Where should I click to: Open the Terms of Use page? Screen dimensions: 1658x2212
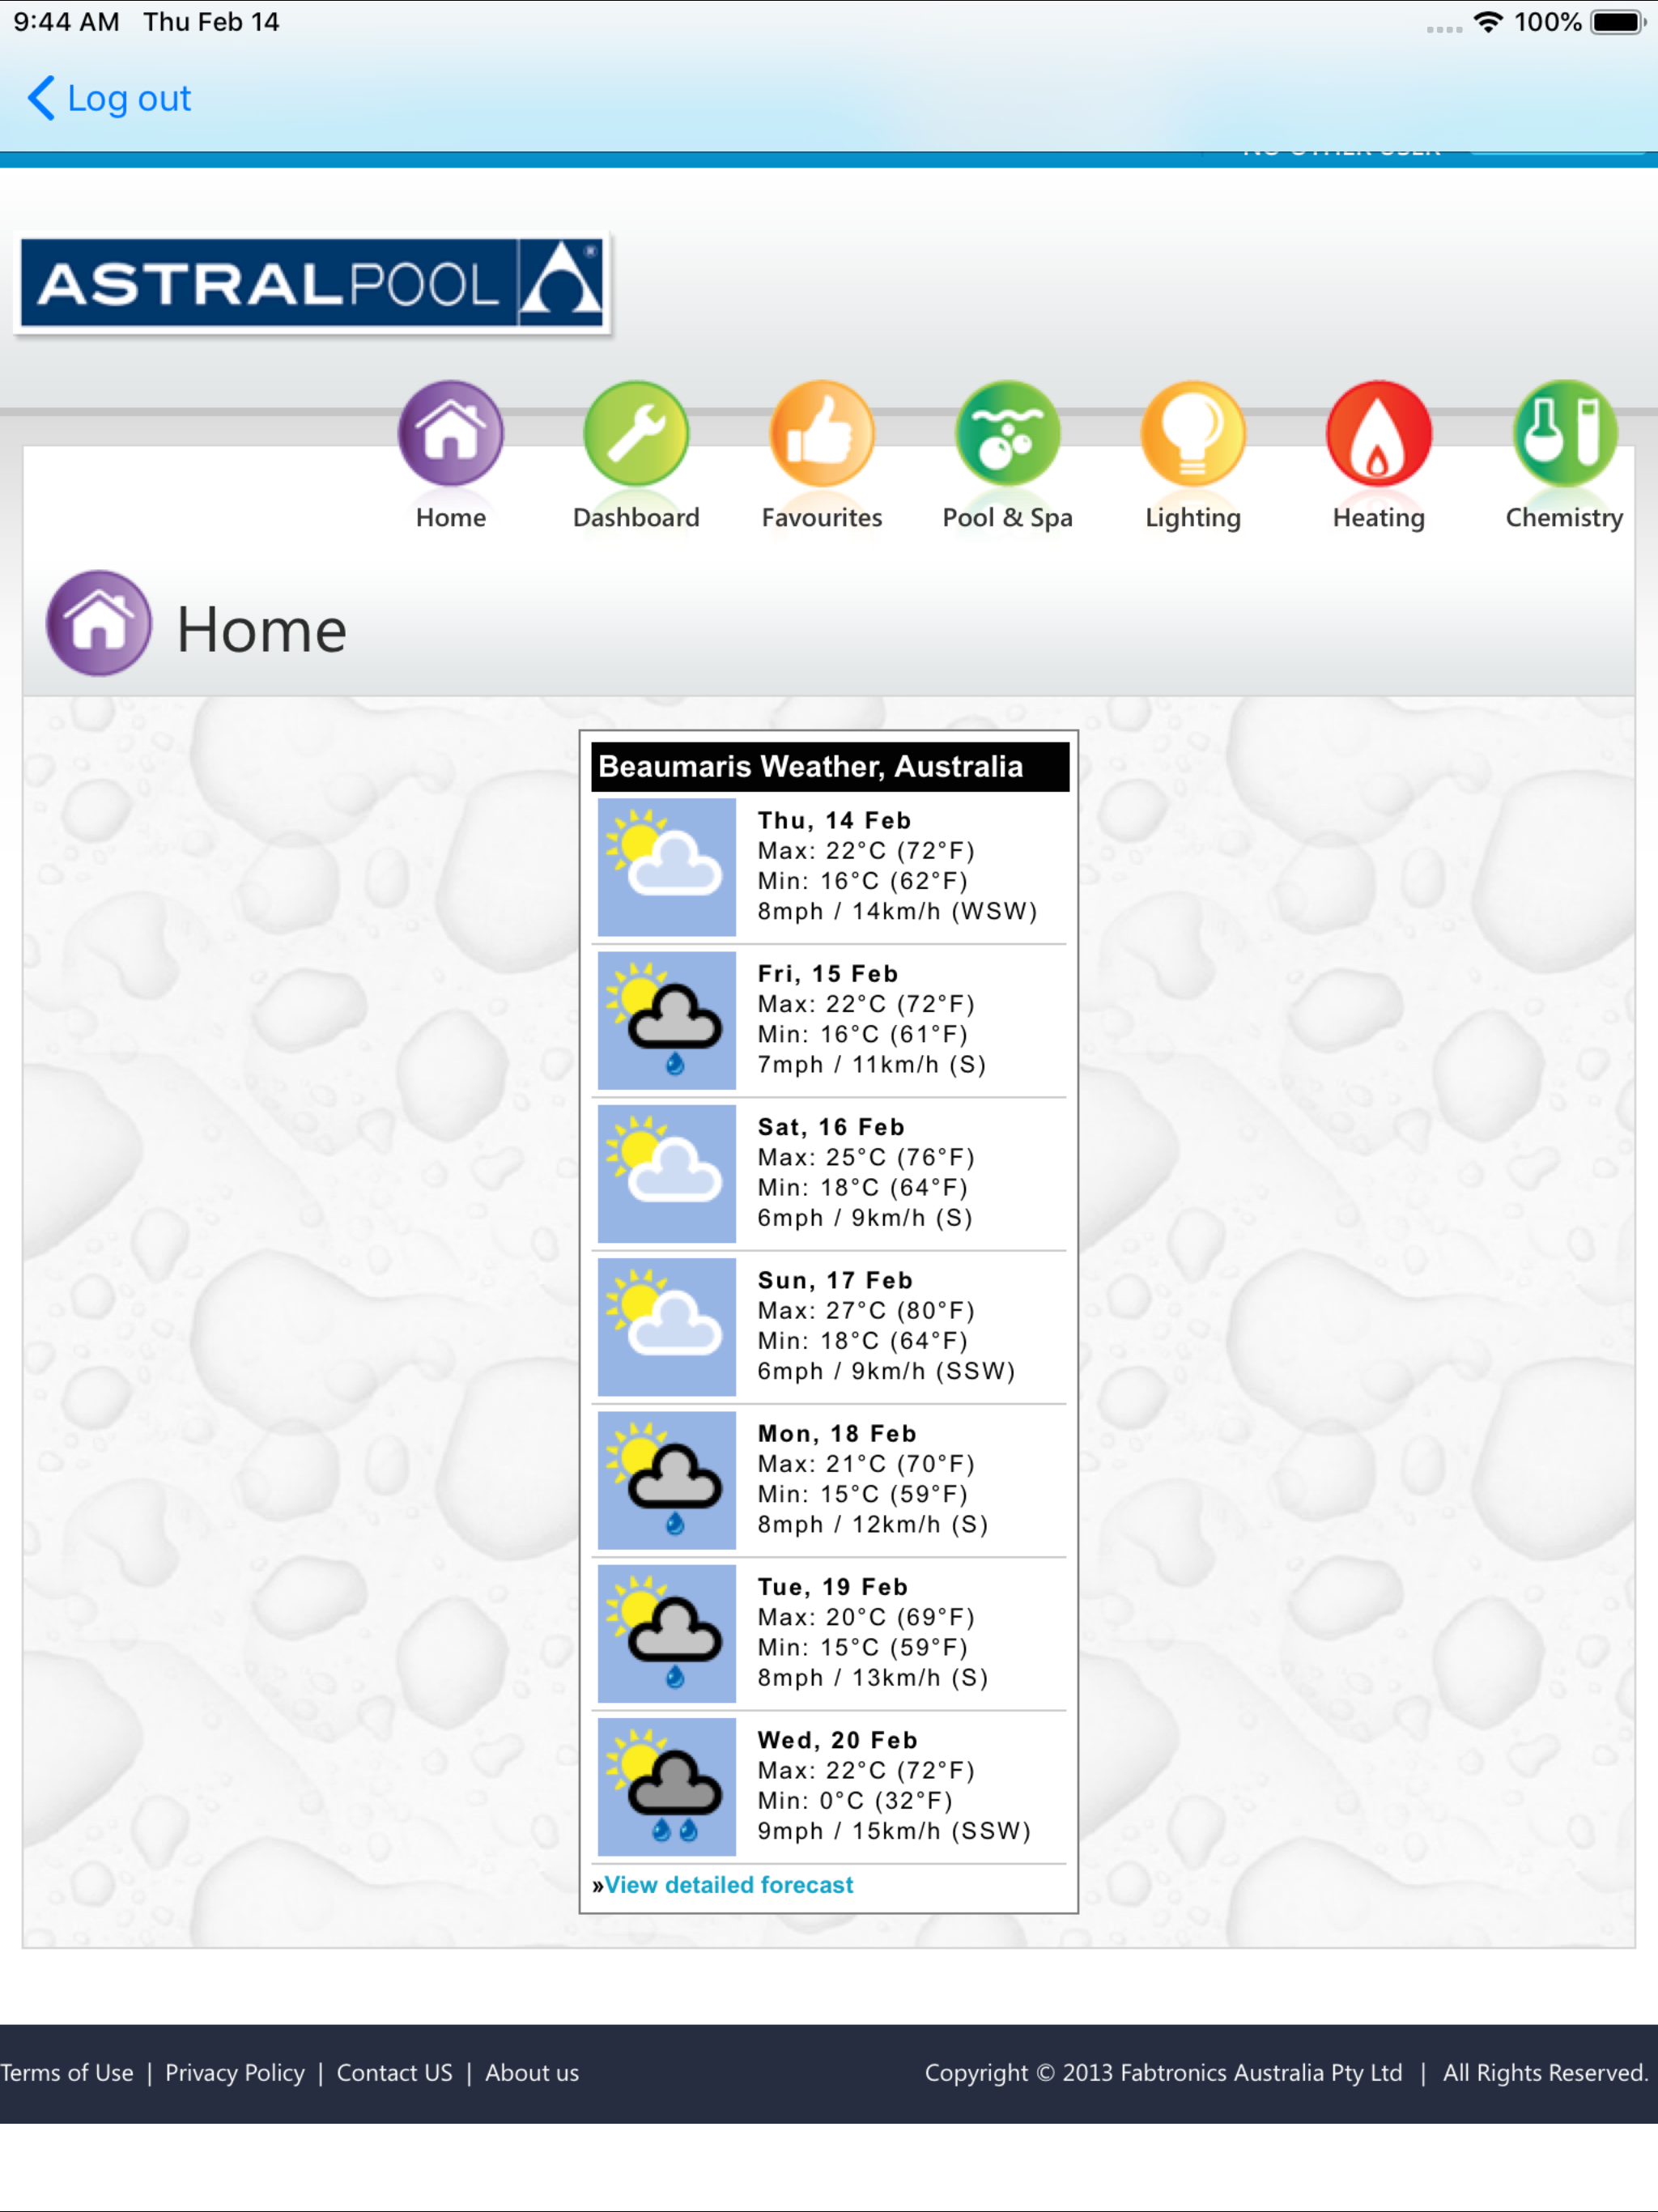tap(67, 2073)
